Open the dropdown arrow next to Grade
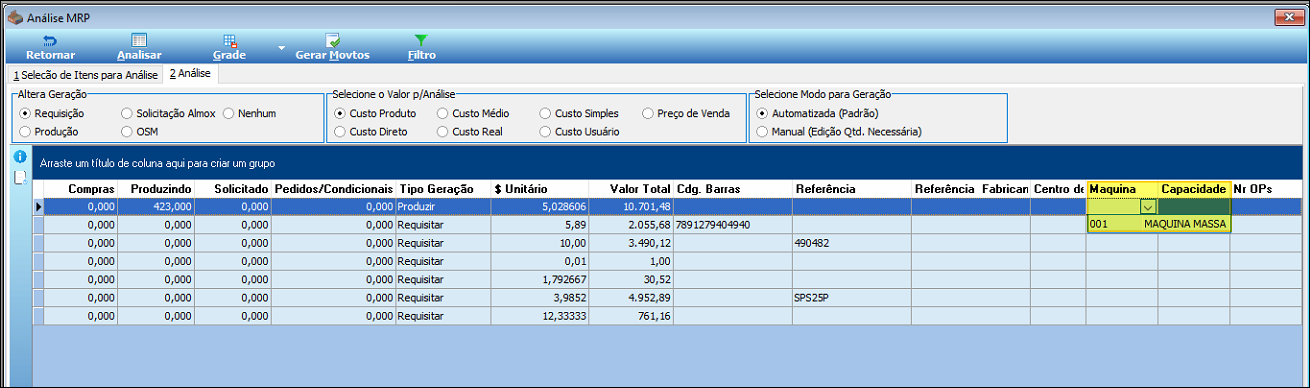 click(x=281, y=48)
